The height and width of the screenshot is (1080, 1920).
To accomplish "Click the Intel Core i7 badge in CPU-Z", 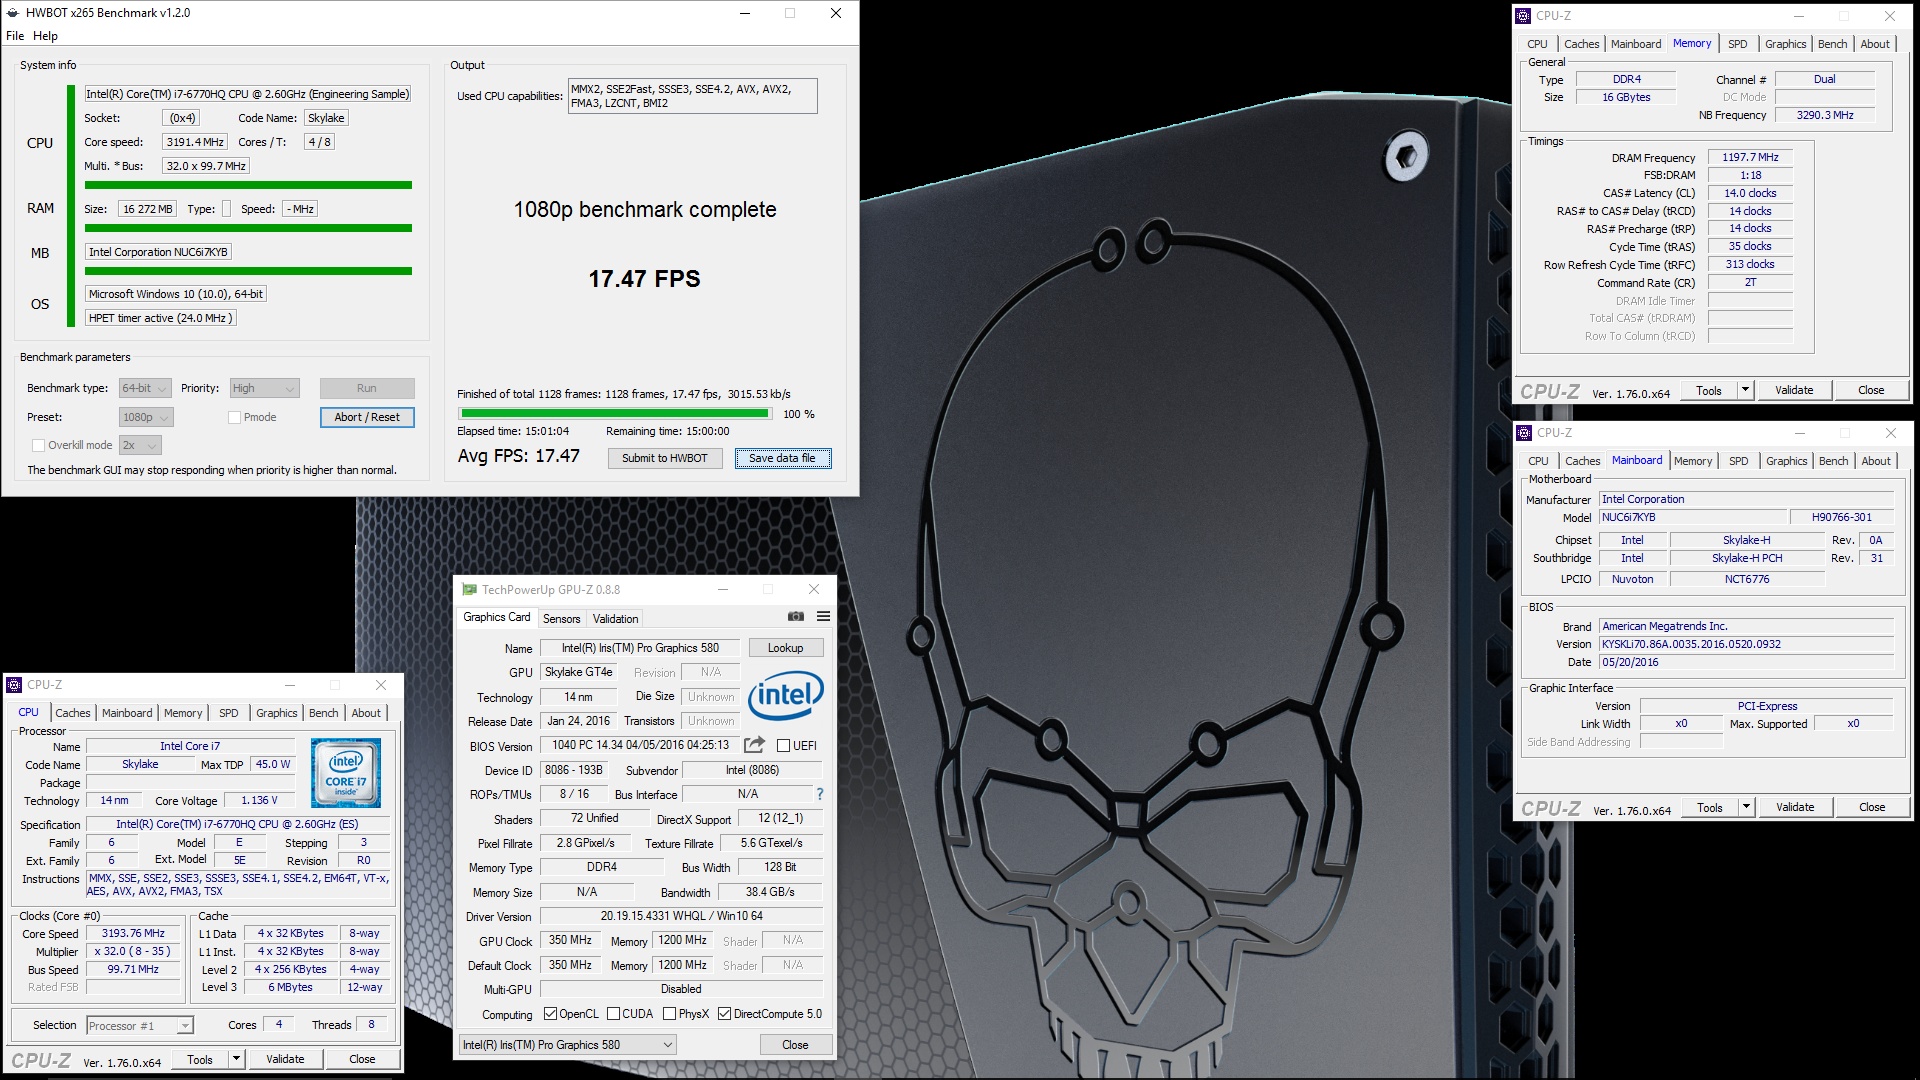I will click(346, 773).
